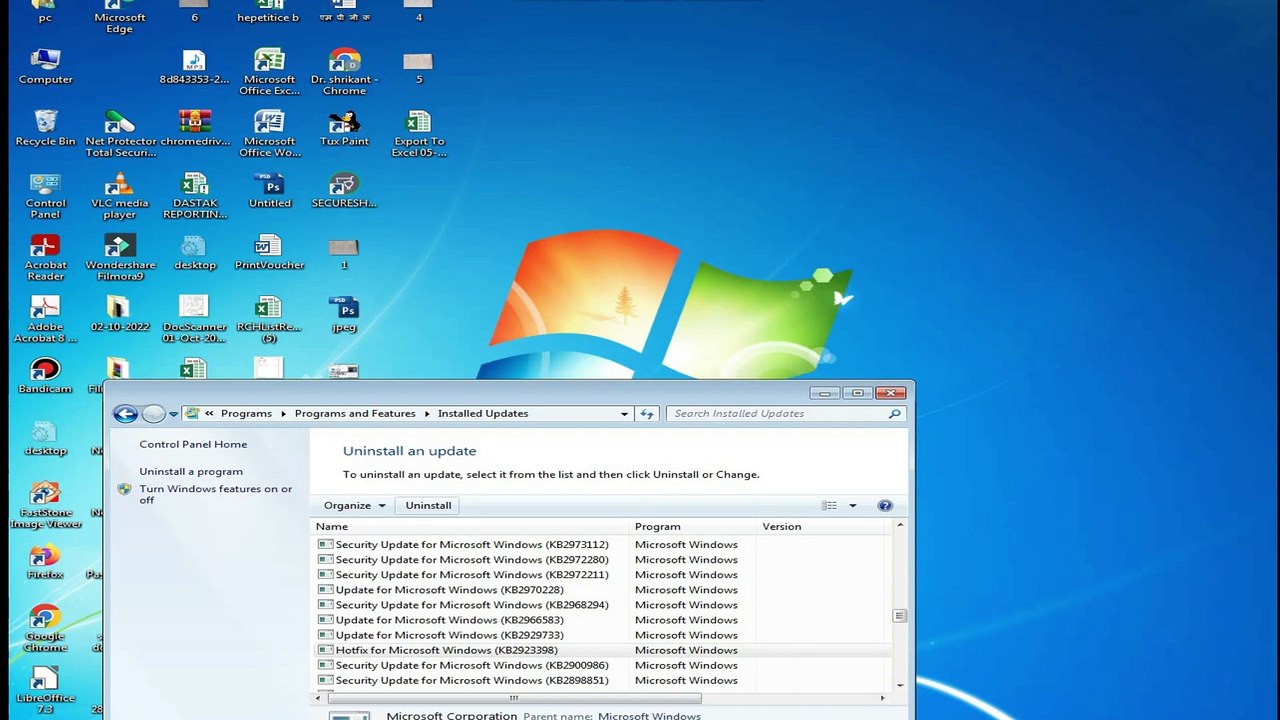Open Tux Paint desktop icon
This screenshot has width=1280, height=720.
(344, 128)
